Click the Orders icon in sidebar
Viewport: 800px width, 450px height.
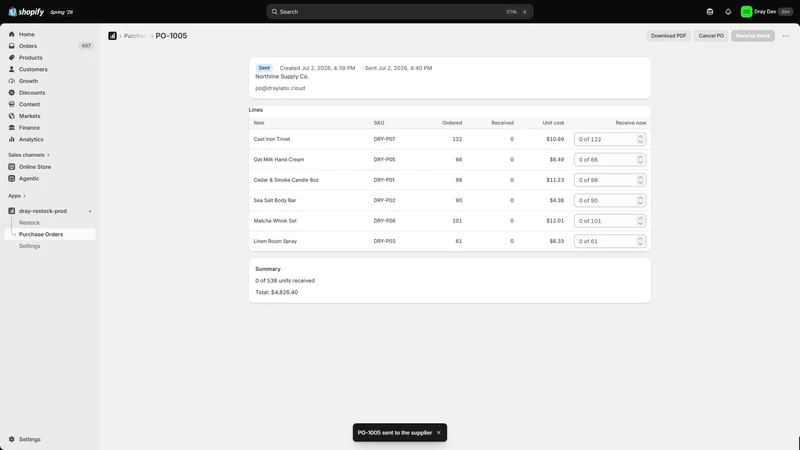12,46
